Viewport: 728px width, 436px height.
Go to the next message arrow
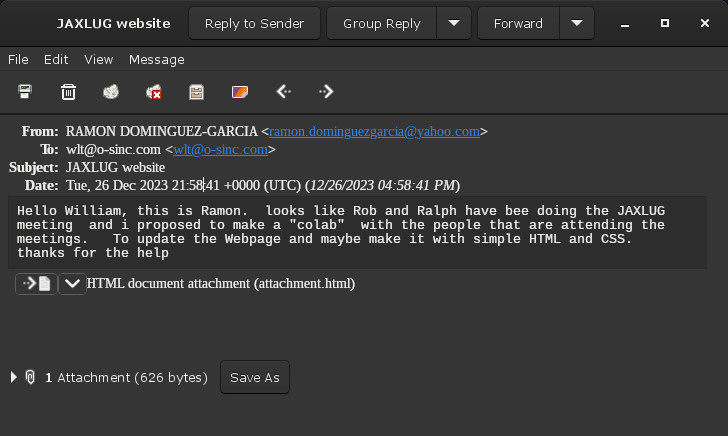326,91
